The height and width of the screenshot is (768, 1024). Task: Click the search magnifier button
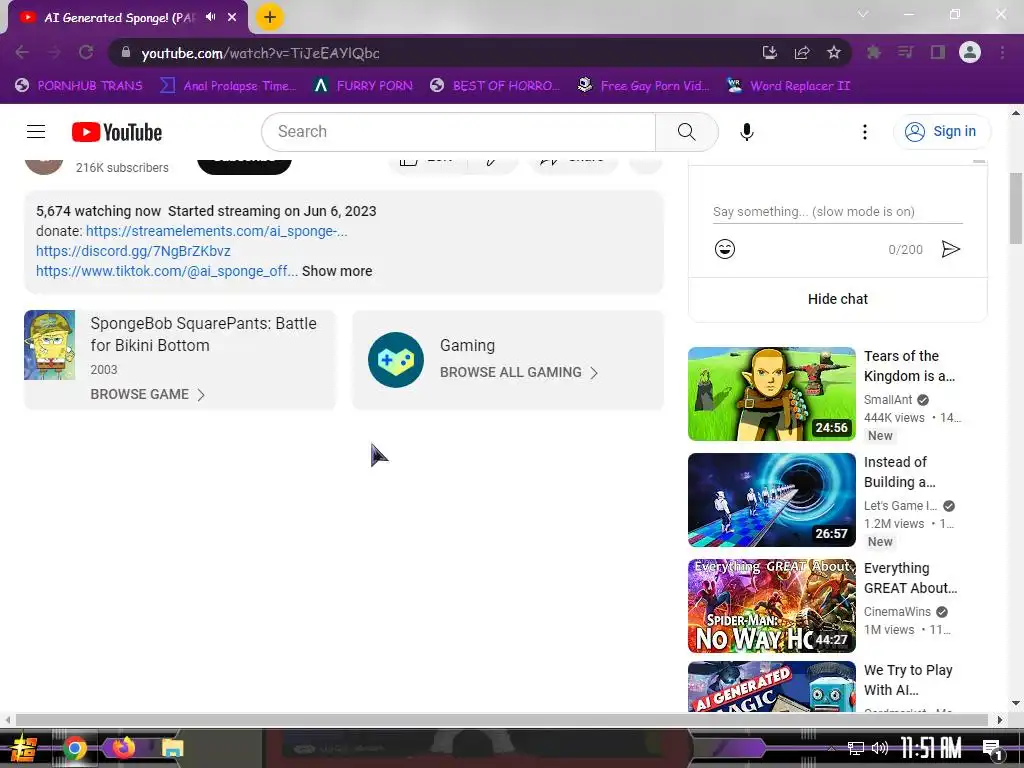pyautogui.click(x=686, y=132)
